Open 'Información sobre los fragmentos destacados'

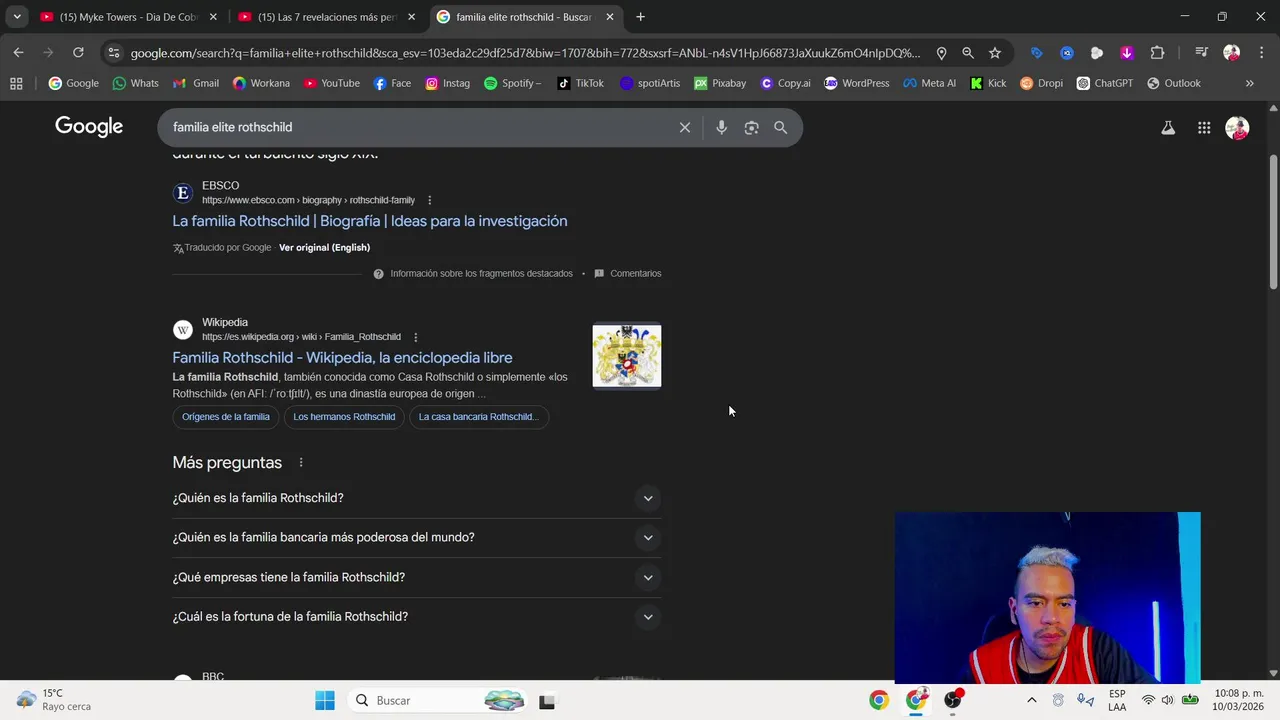(481, 273)
